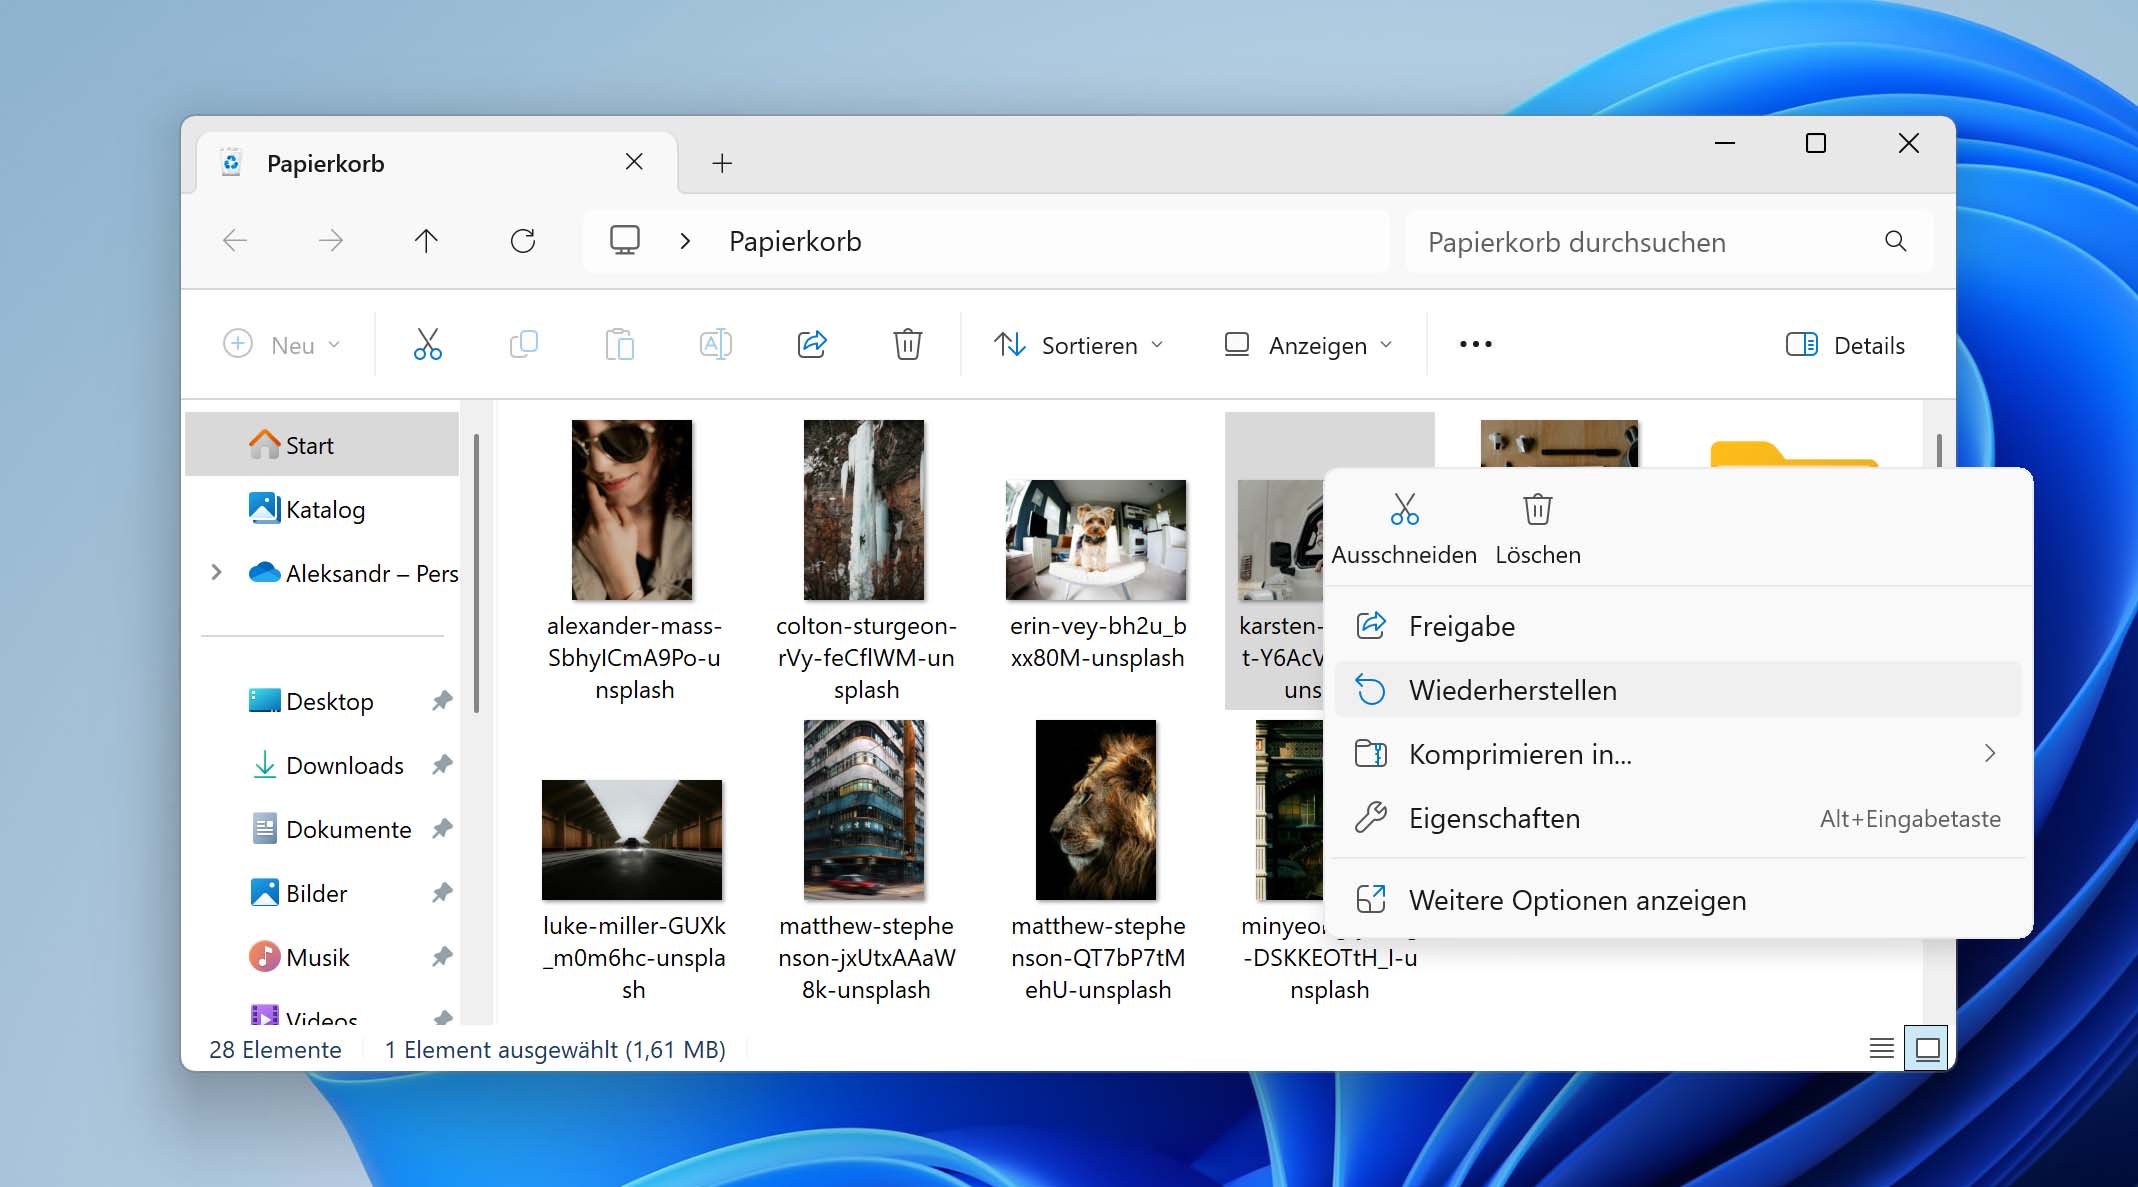This screenshot has height=1187, width=2138.
Task: Click the Paste clipboard icon in the toolbar
Action: (x=619, y=345)
